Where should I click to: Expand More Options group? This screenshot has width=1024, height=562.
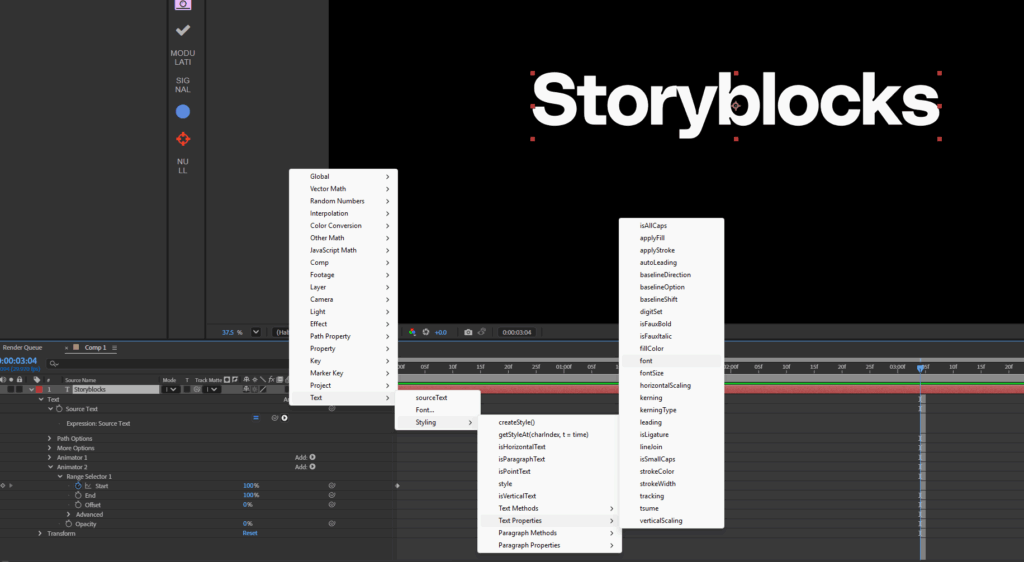[x=50, y=448]
